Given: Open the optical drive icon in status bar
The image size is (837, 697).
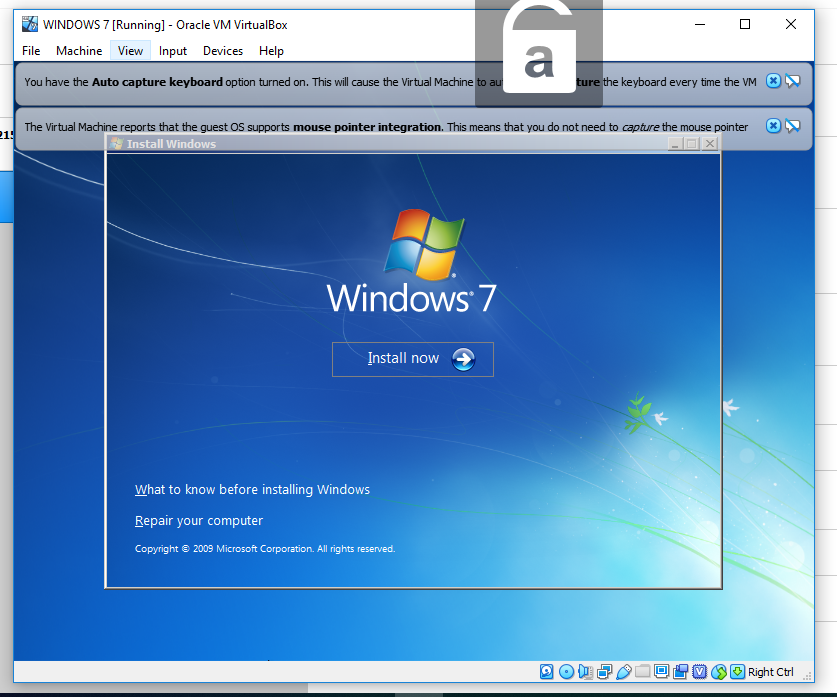Looking at the screenshot, I should point(566,671).
